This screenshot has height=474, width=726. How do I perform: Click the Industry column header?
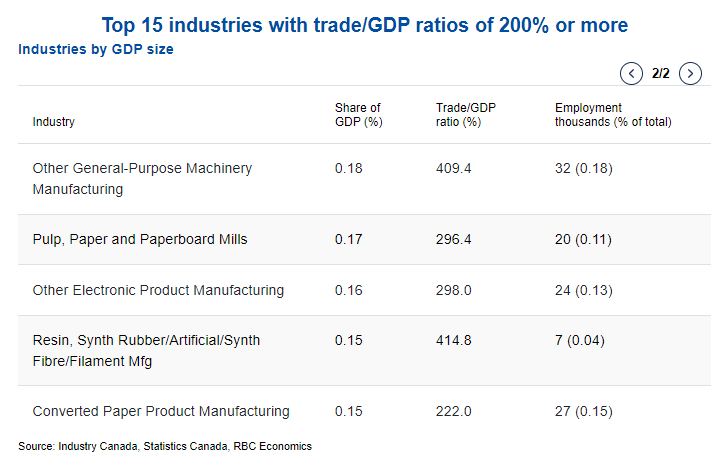click(x=54, y=122)
